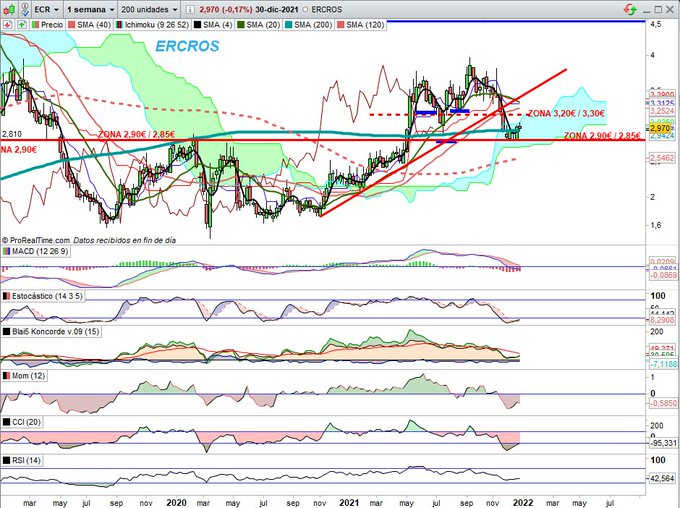Click the SMA (200) teal color swatch
Viewport: 680px width, 508px height.
pos(288,25)
